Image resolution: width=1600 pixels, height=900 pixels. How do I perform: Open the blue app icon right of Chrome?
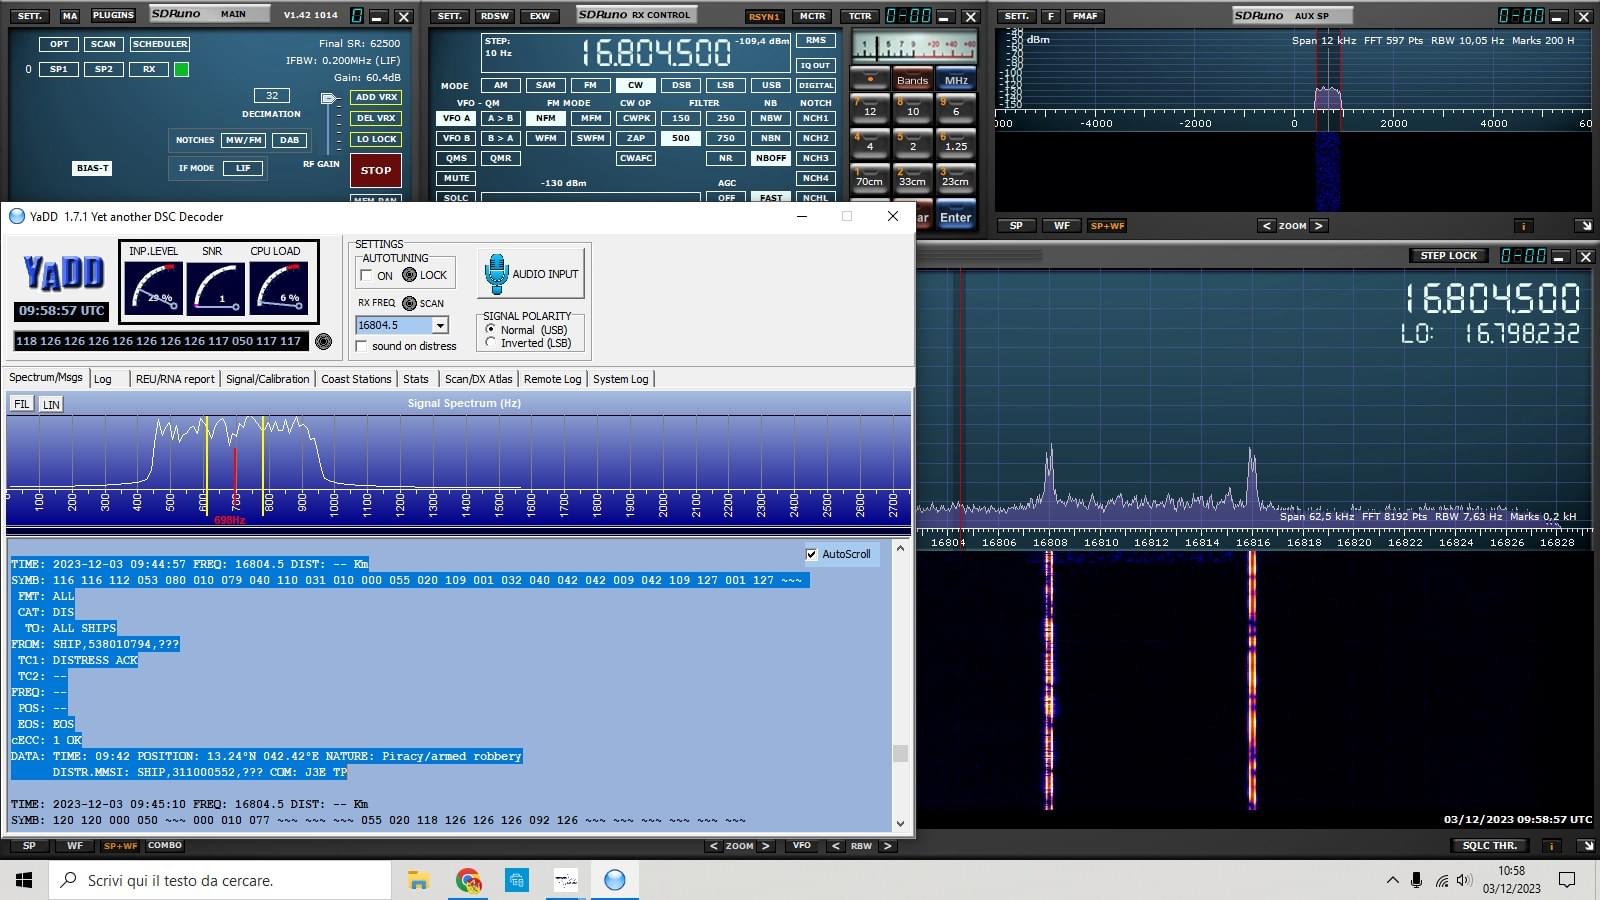517,880
